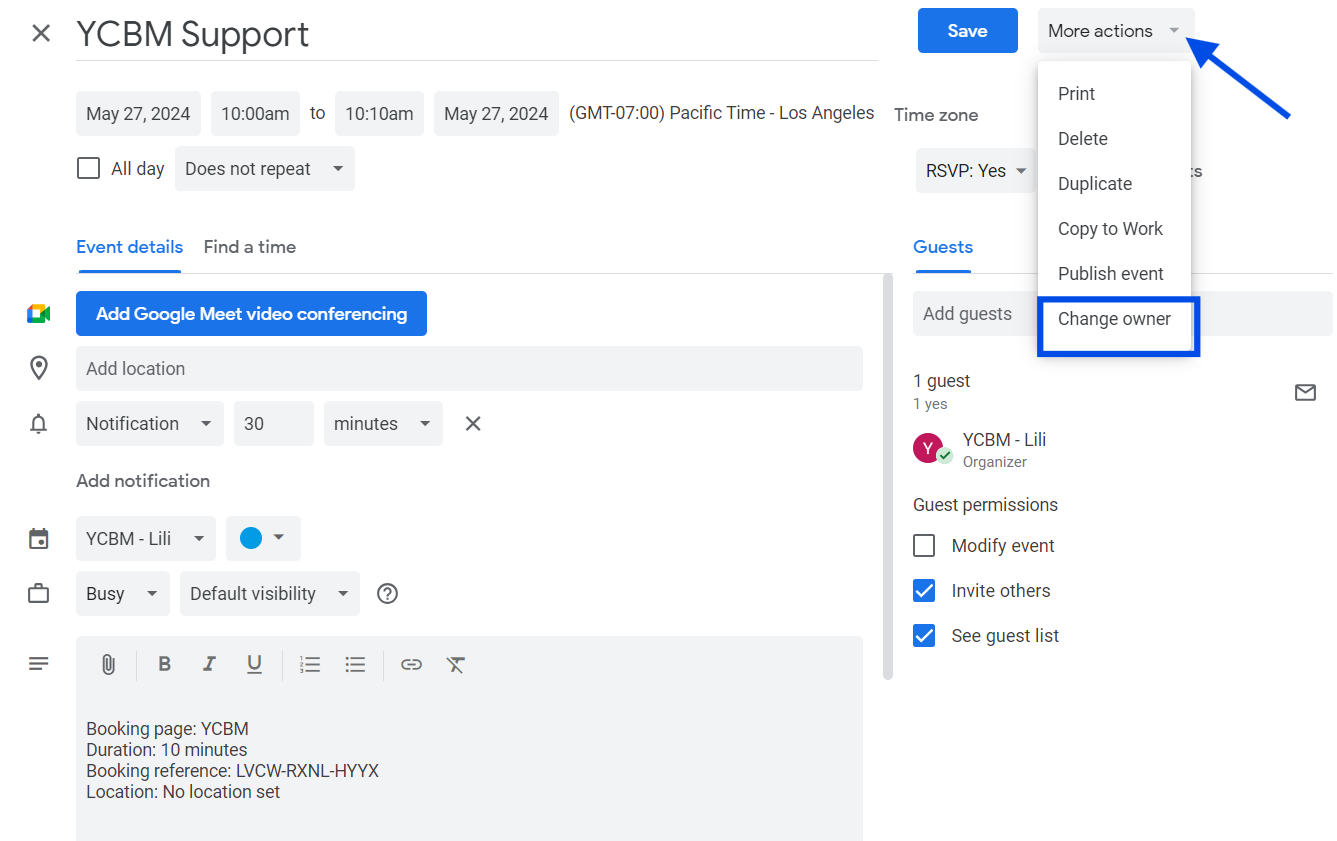Click the Time zone link

tap(936, 115)
